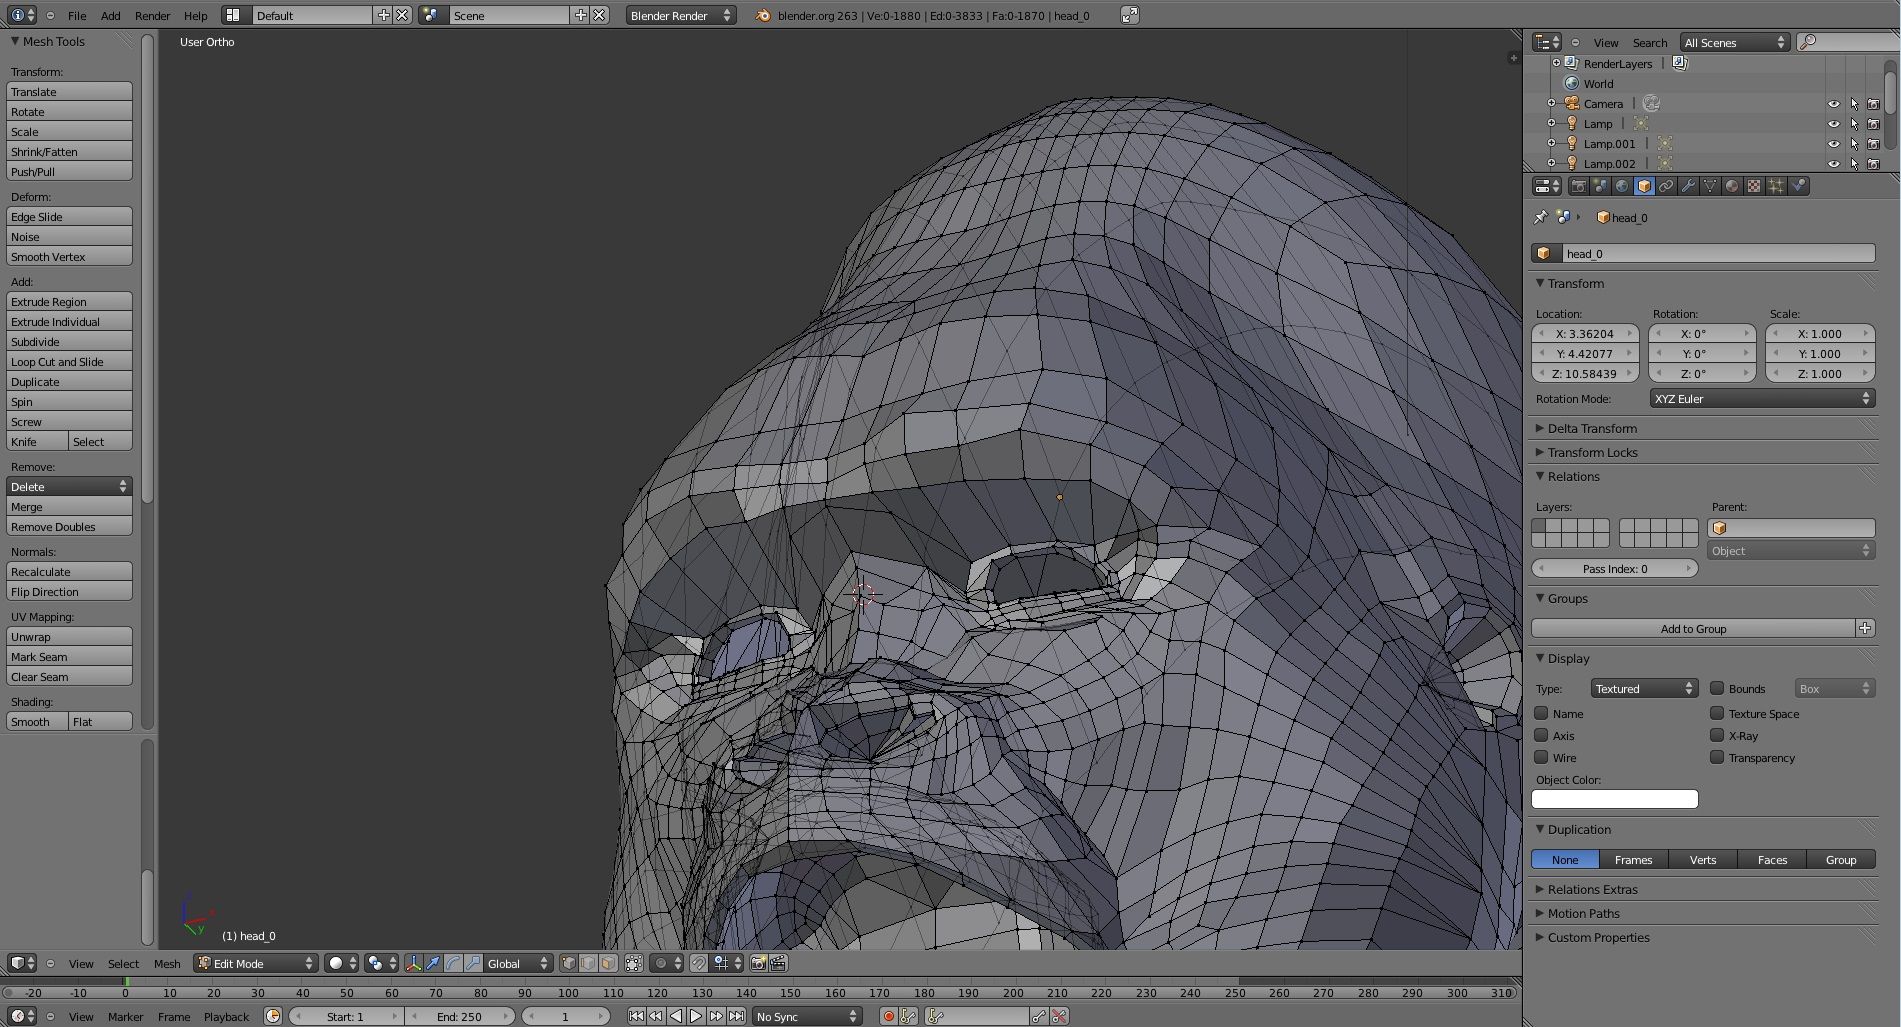
Task: Open the Blender Render engine dropdown
Action: tap(680, 15)
